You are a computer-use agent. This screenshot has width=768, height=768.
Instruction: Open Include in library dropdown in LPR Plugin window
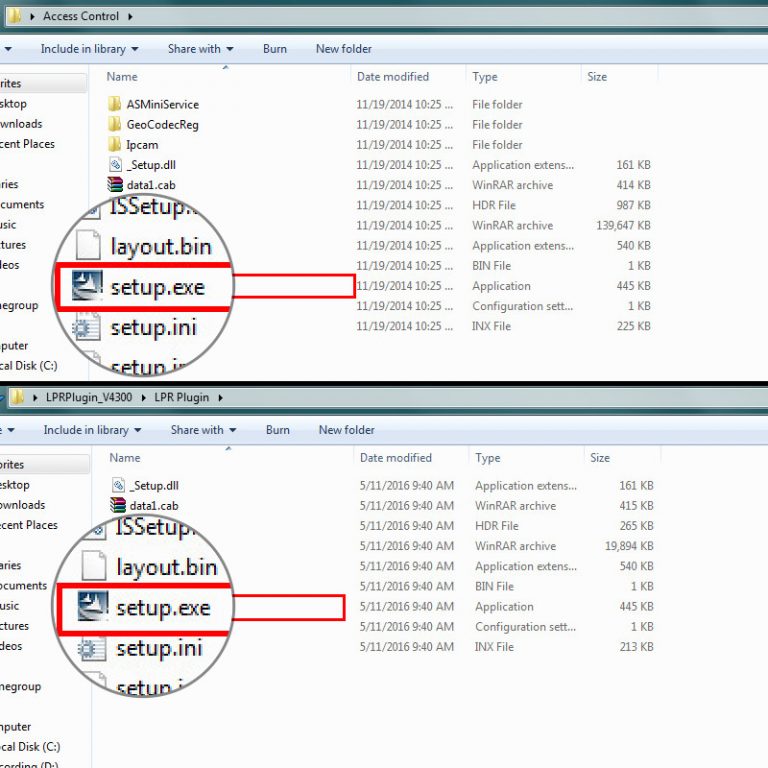pos(92,430)
